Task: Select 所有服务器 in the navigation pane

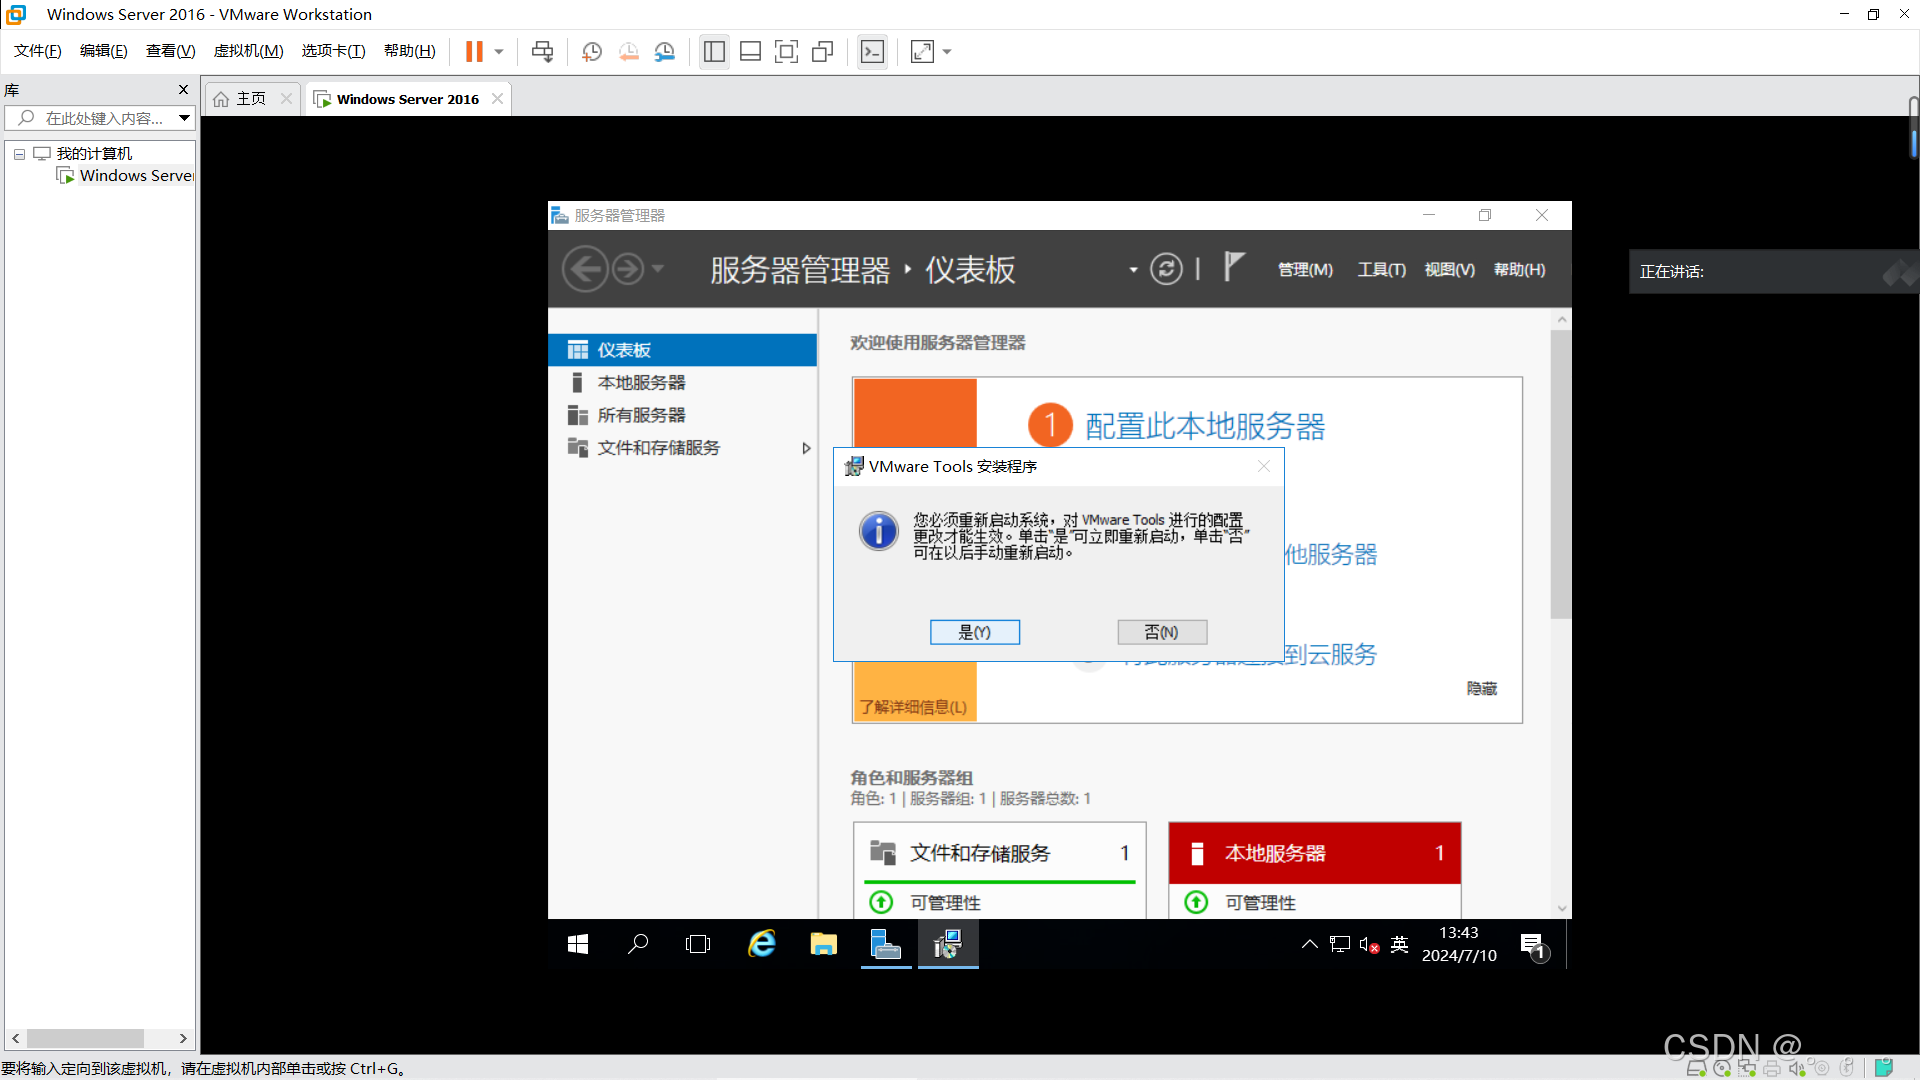Action: (x=683, y=415)
